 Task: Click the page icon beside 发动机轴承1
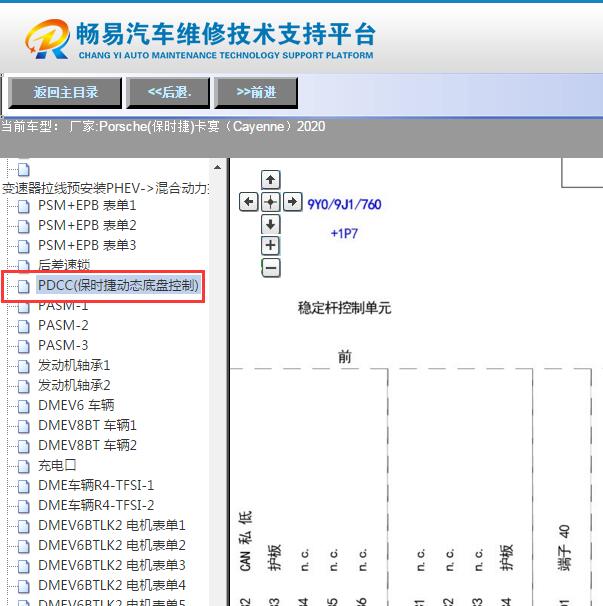[x=24, y=366]
